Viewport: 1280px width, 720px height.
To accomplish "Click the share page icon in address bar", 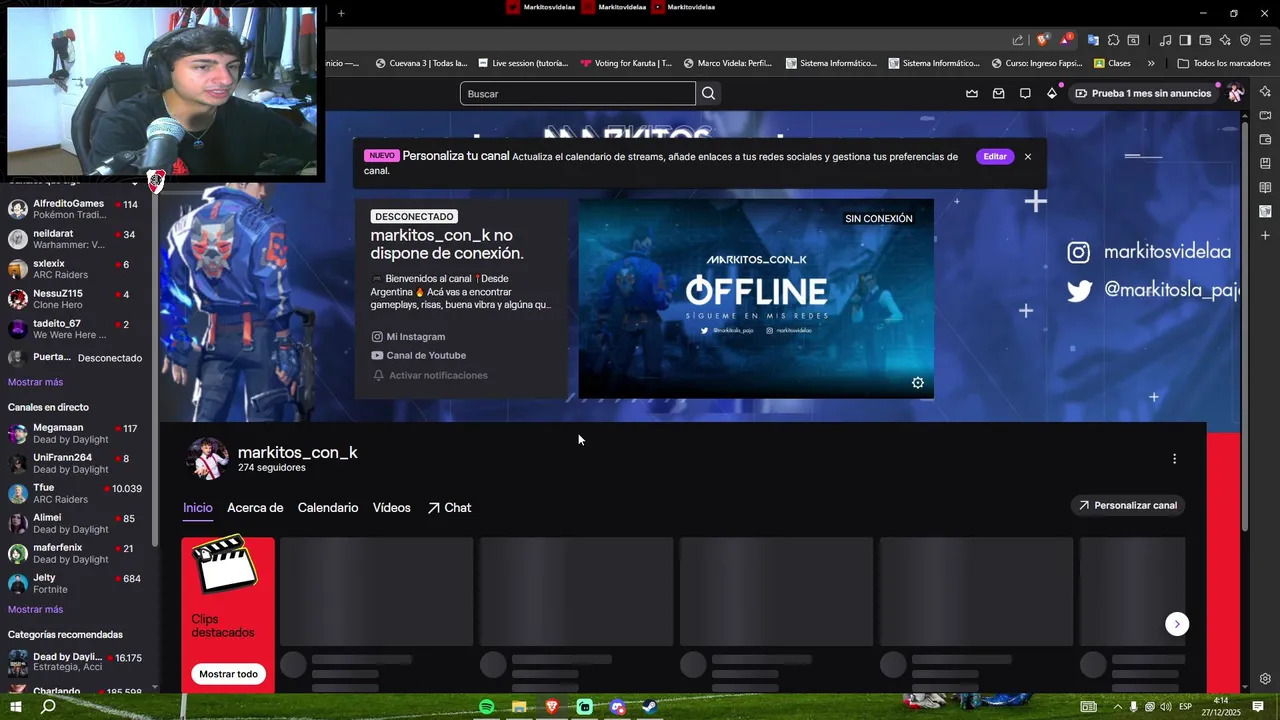I will click(1018, 40).
